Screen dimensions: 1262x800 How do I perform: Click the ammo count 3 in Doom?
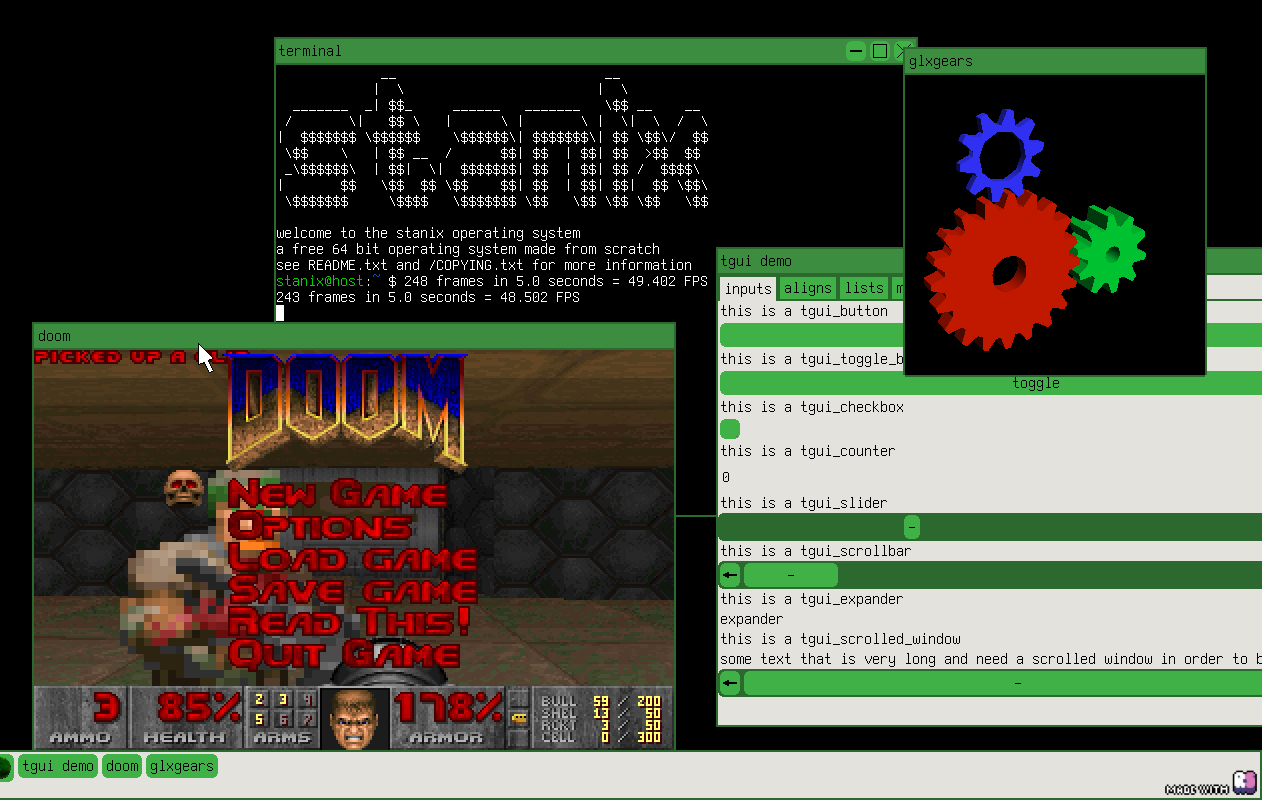coord(107,708)
